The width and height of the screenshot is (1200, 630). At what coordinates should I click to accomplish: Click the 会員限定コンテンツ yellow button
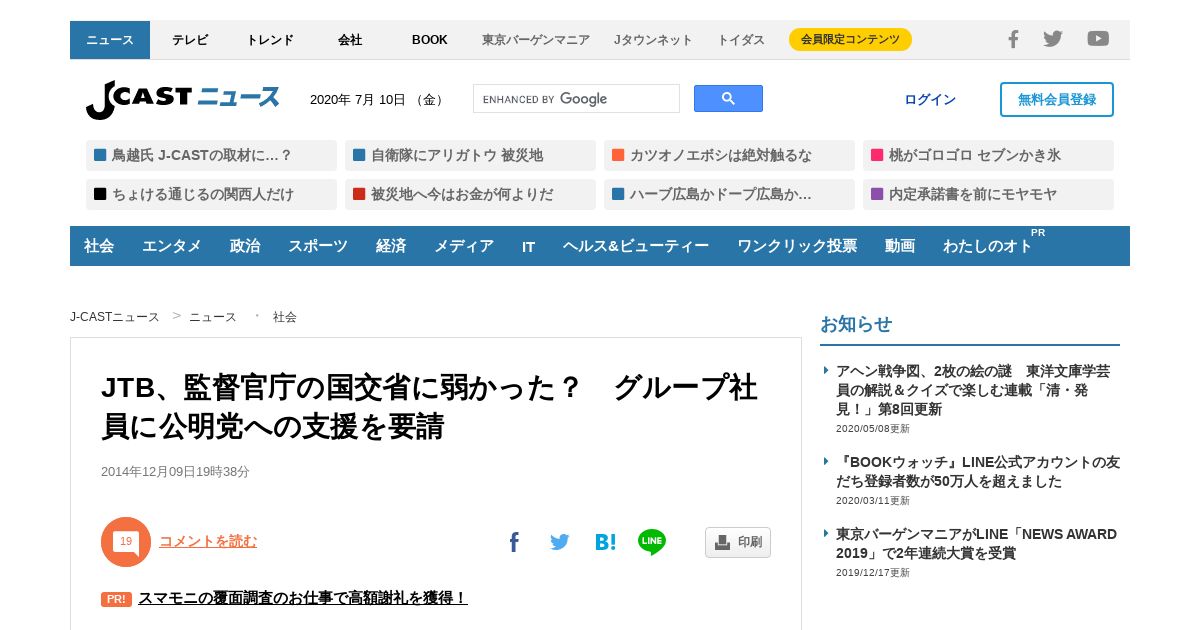click(850, 40)
